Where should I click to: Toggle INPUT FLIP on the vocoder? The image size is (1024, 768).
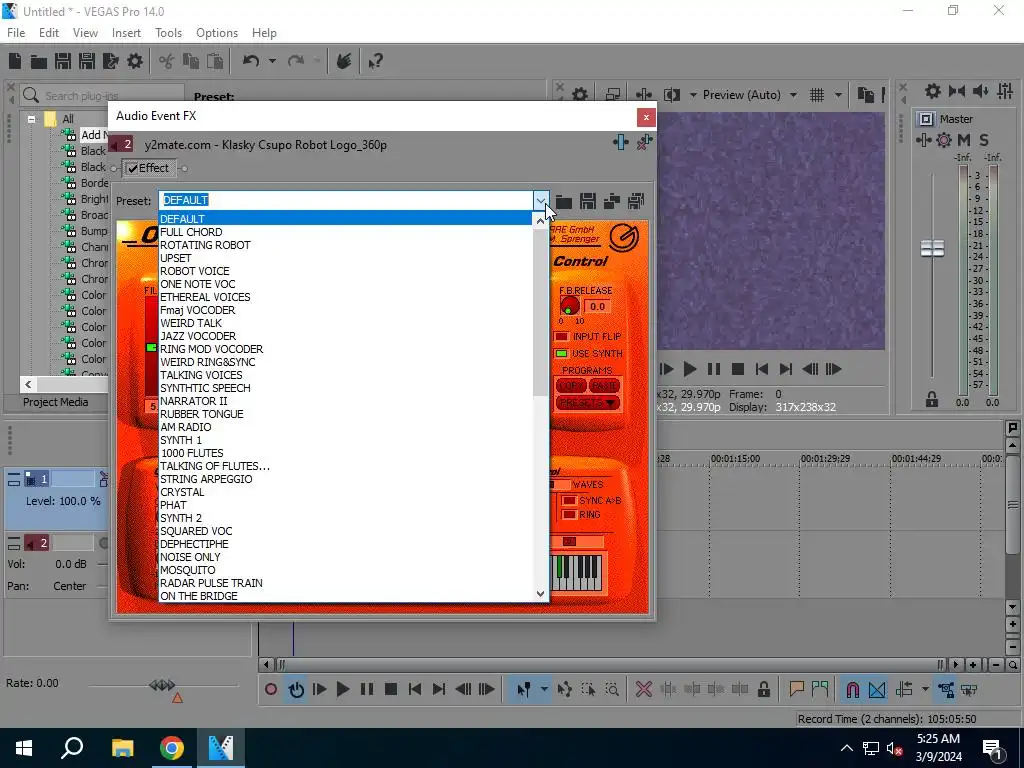[561, 336]
